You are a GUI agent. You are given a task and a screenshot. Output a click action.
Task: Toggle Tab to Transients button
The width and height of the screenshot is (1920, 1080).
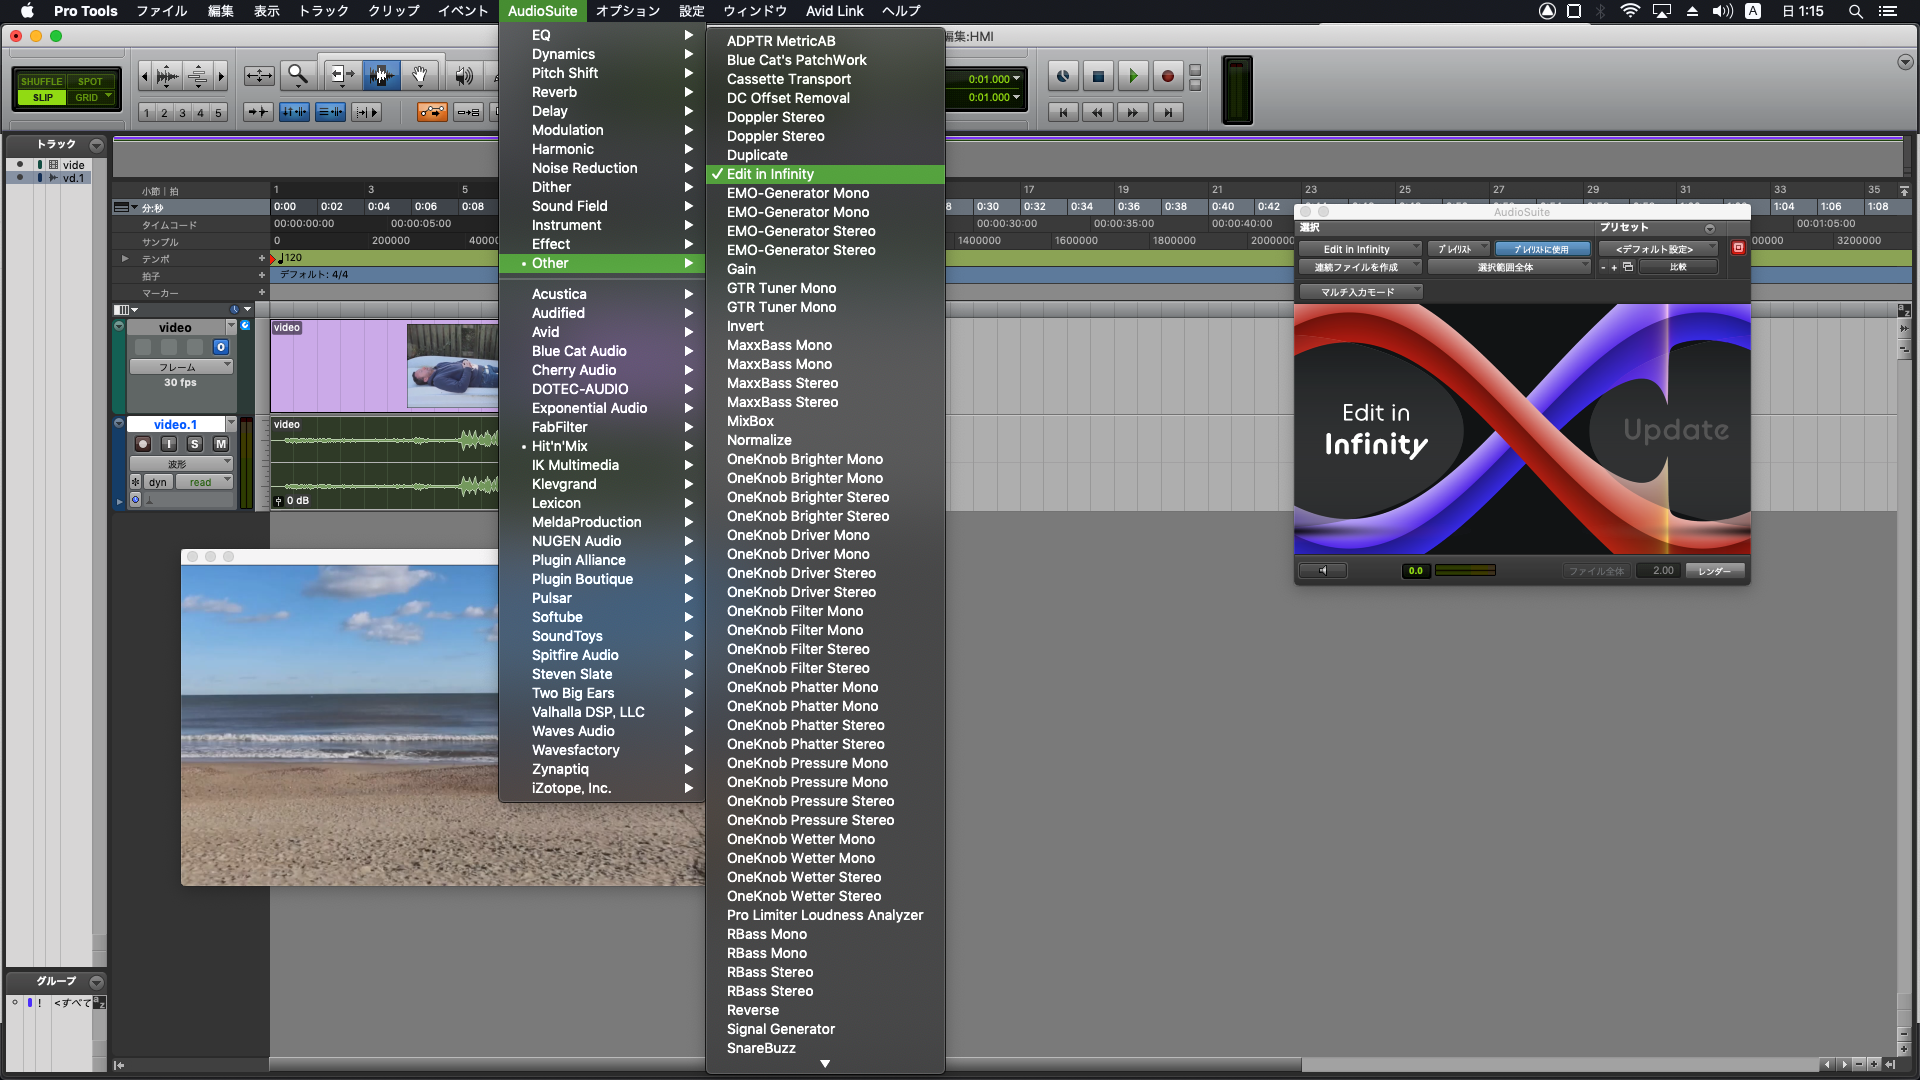(x=258, y=112)
